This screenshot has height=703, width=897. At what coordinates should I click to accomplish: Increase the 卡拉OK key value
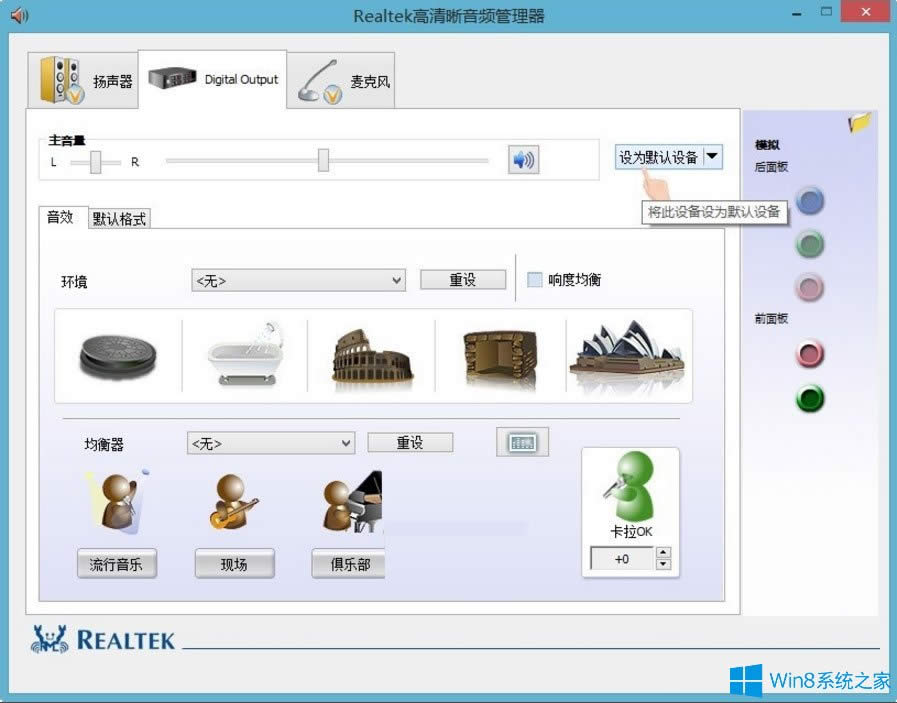(x=663, y=553)
